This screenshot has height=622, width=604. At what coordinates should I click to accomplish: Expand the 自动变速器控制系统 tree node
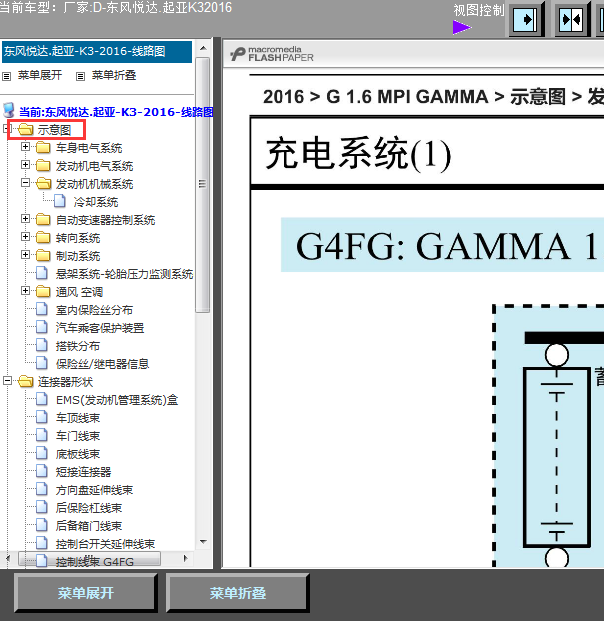tap(25, 219)
